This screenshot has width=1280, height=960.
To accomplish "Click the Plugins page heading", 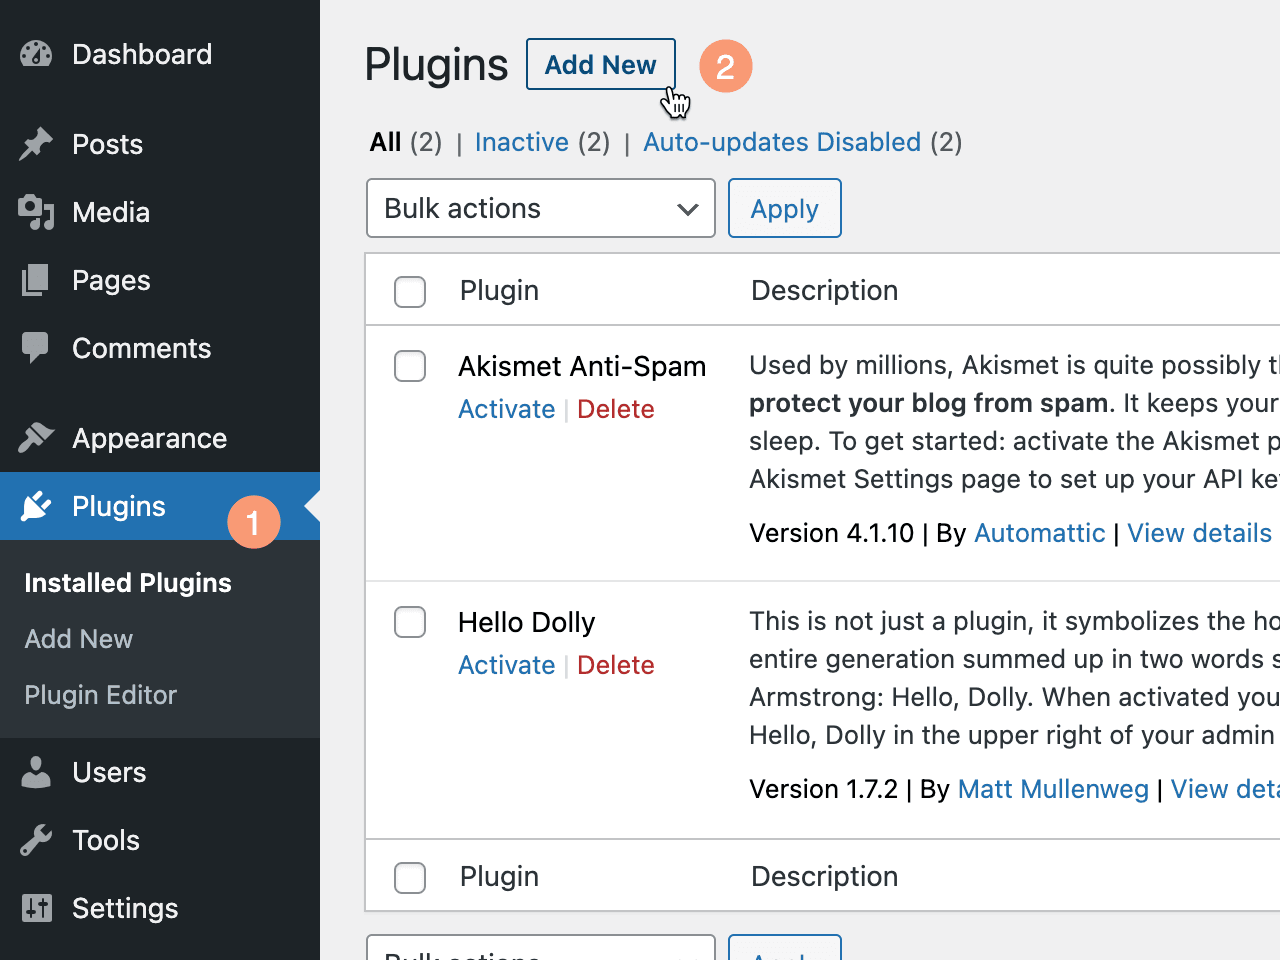I will (x=437, y=64).
